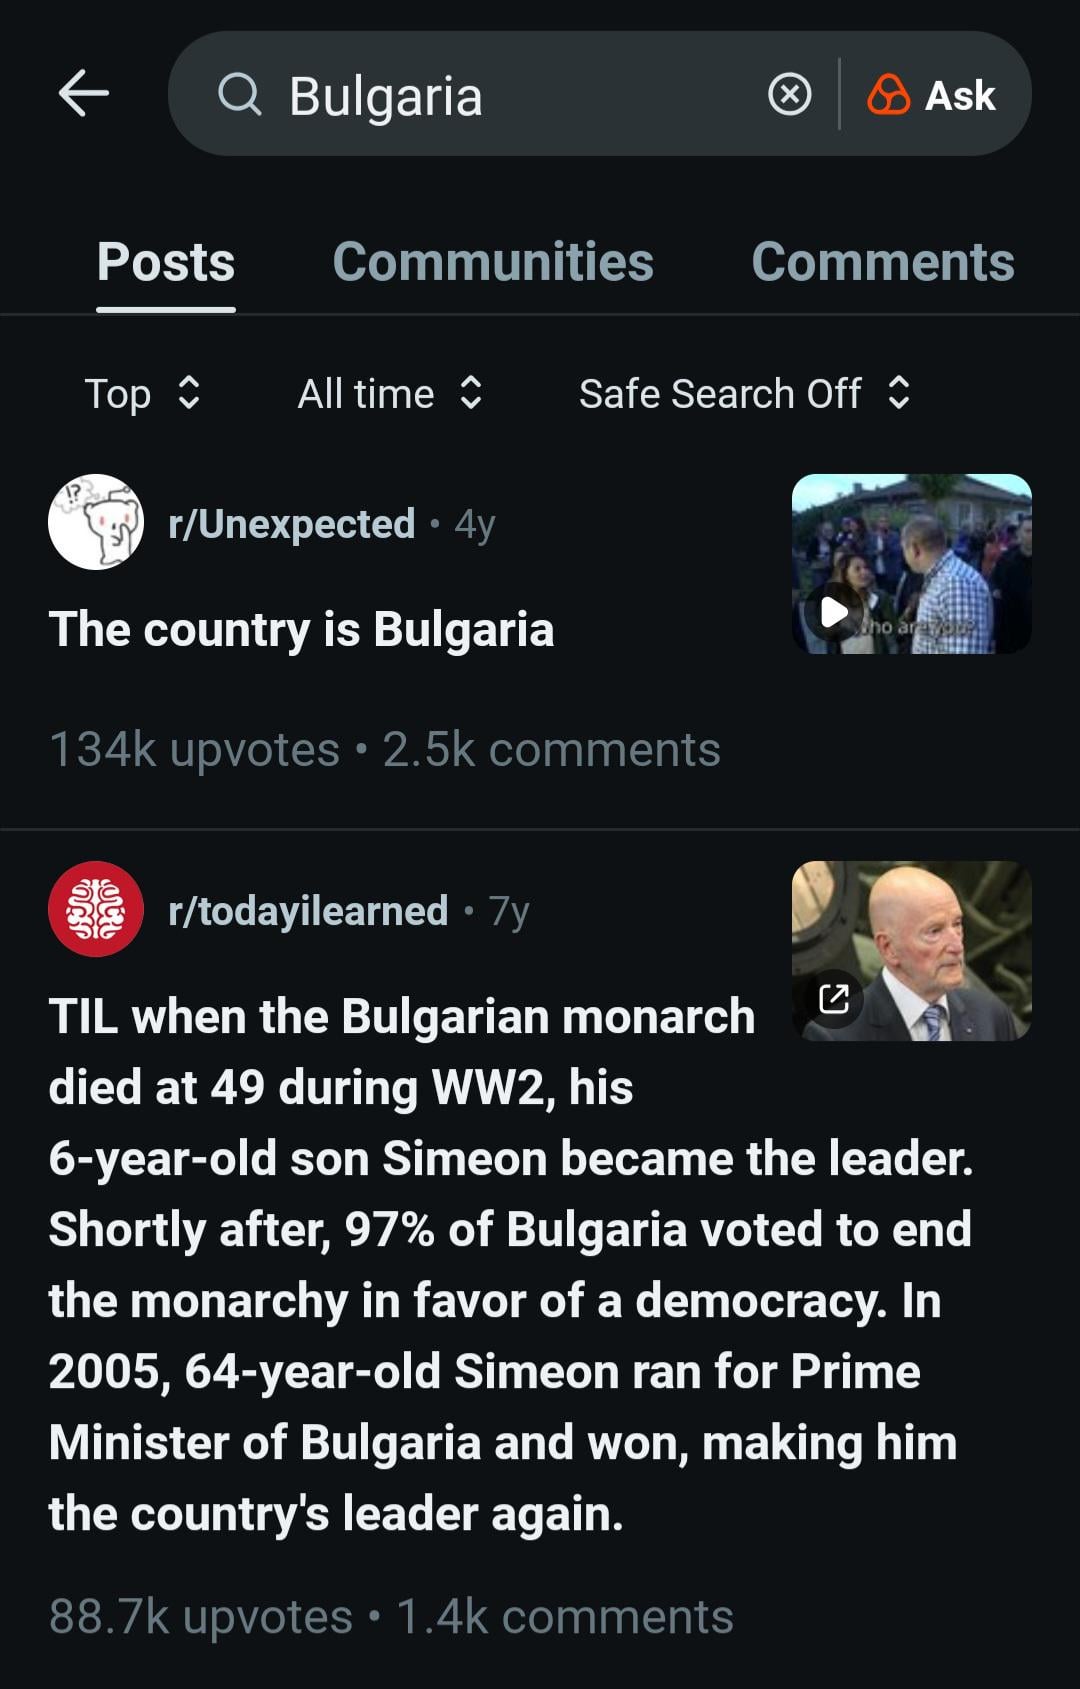Screen dimensions: 1080x1689
Task: Select the Posts tab
Action: click(x=166, y=262)
